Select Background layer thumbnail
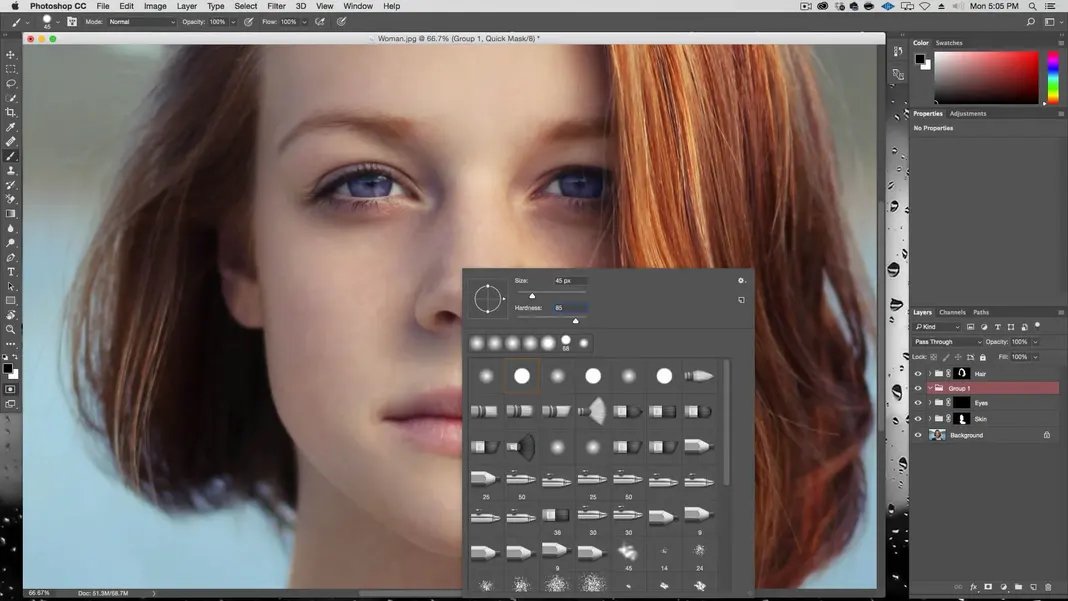The height and width of the screenshot is (601, 1068). tap(937, 435)
